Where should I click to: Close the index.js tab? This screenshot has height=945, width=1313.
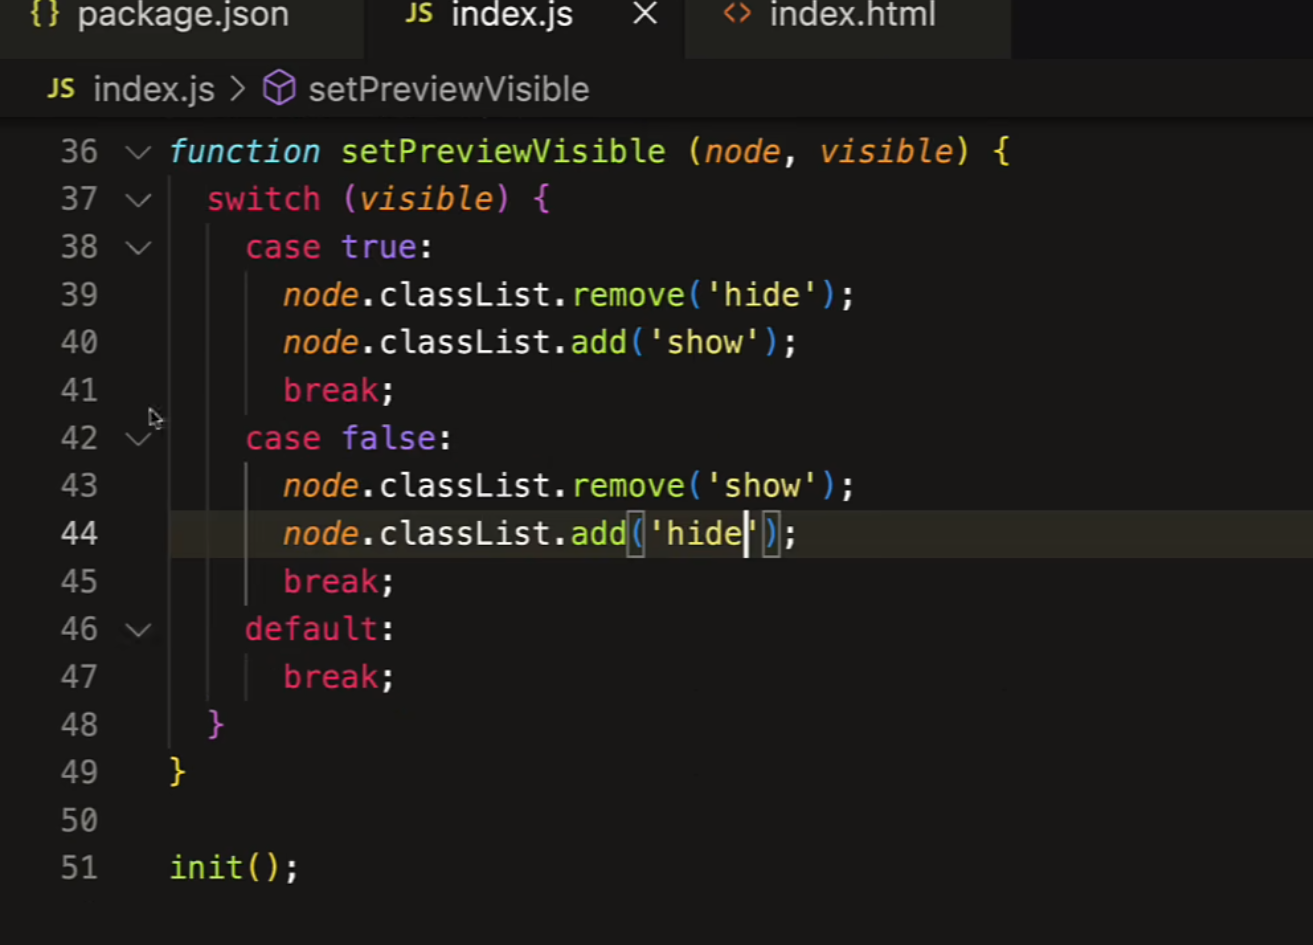click(x=646, y=15)
